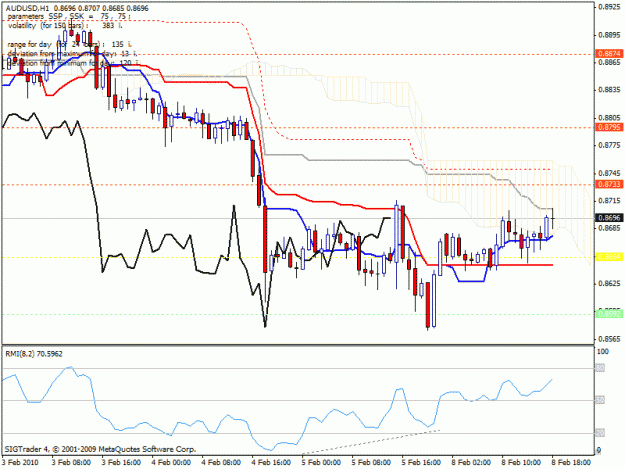The width and height of the screenshot is (625, 469).
Task: Click the 0.8895 price scale label
Action: [609, 35]
